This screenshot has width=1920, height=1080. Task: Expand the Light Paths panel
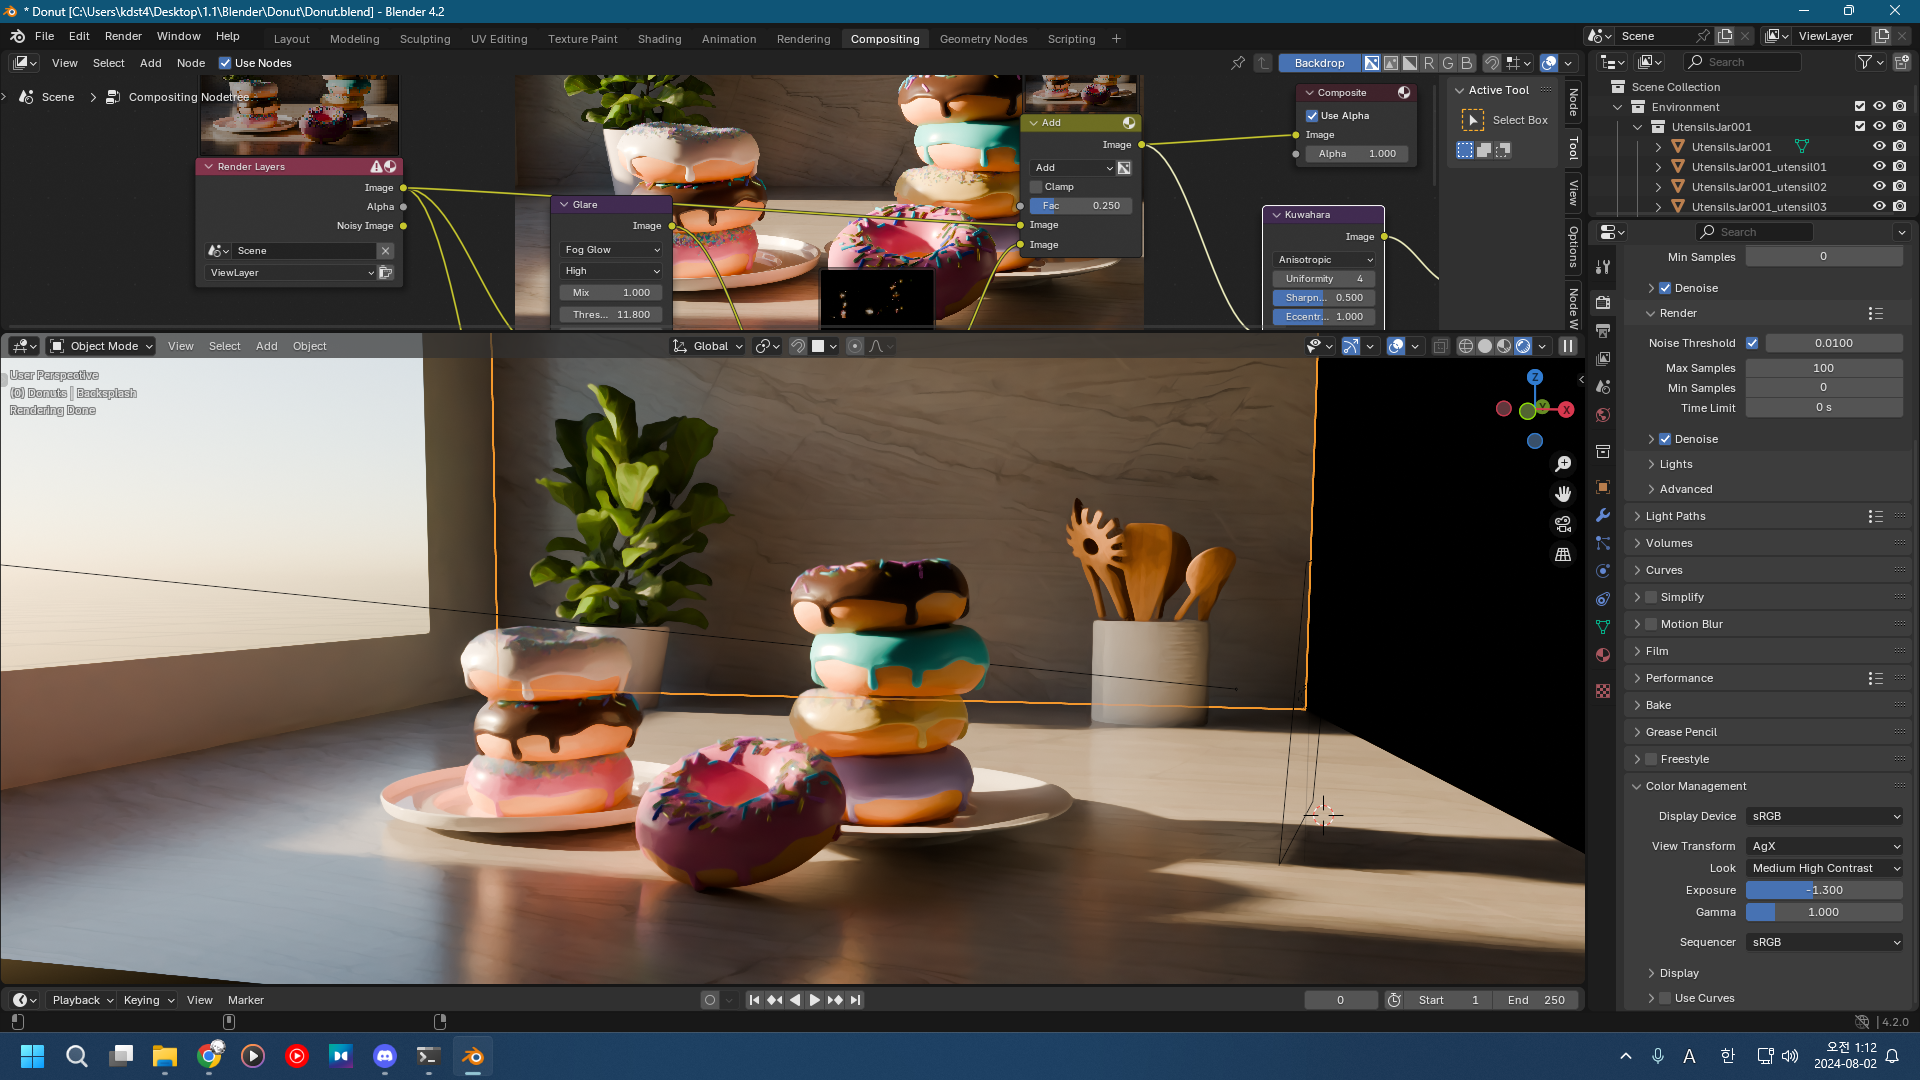1676,516
